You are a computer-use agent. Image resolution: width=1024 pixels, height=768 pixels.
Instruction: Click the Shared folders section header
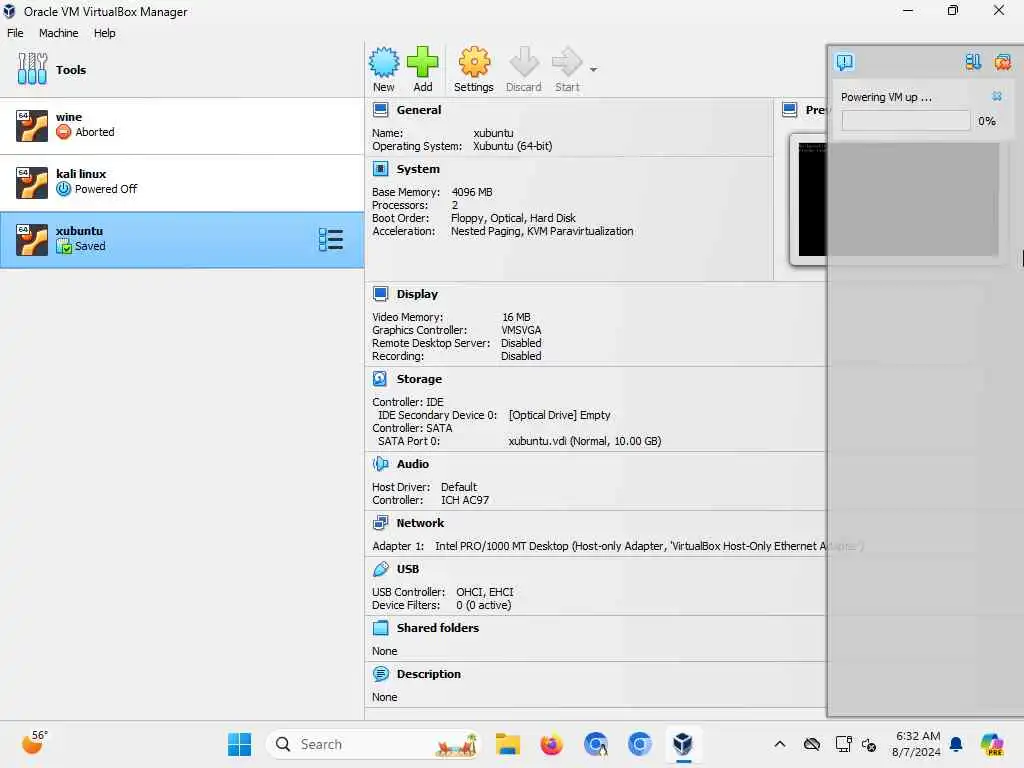[438, 628]
